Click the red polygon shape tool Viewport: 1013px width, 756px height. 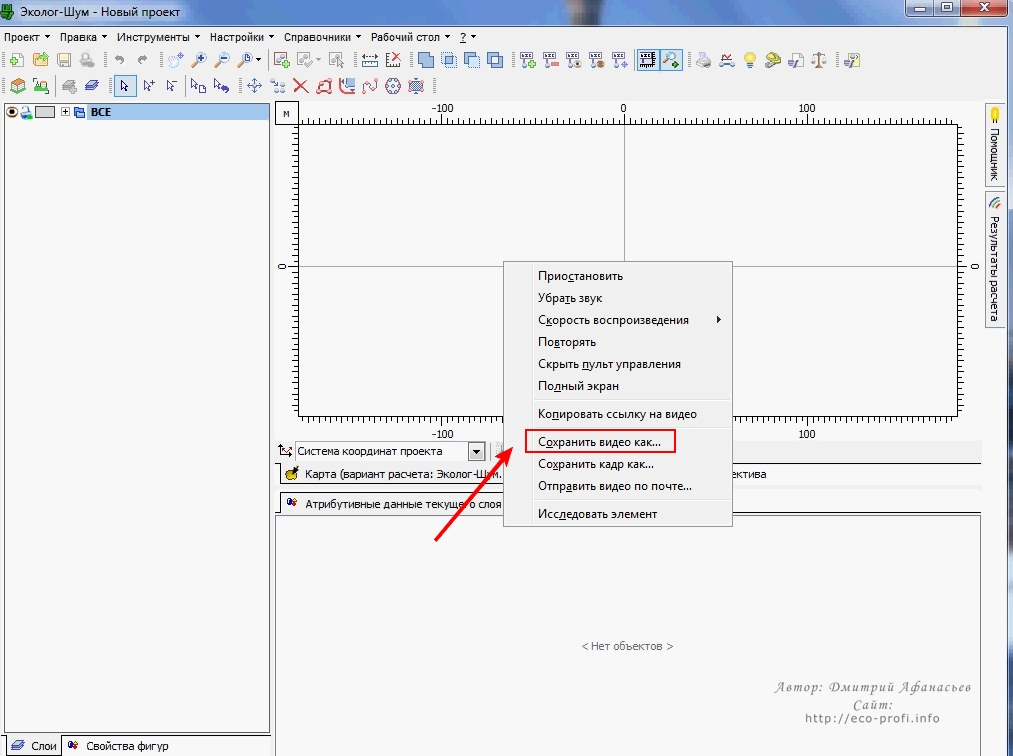[x=324, y=85]
